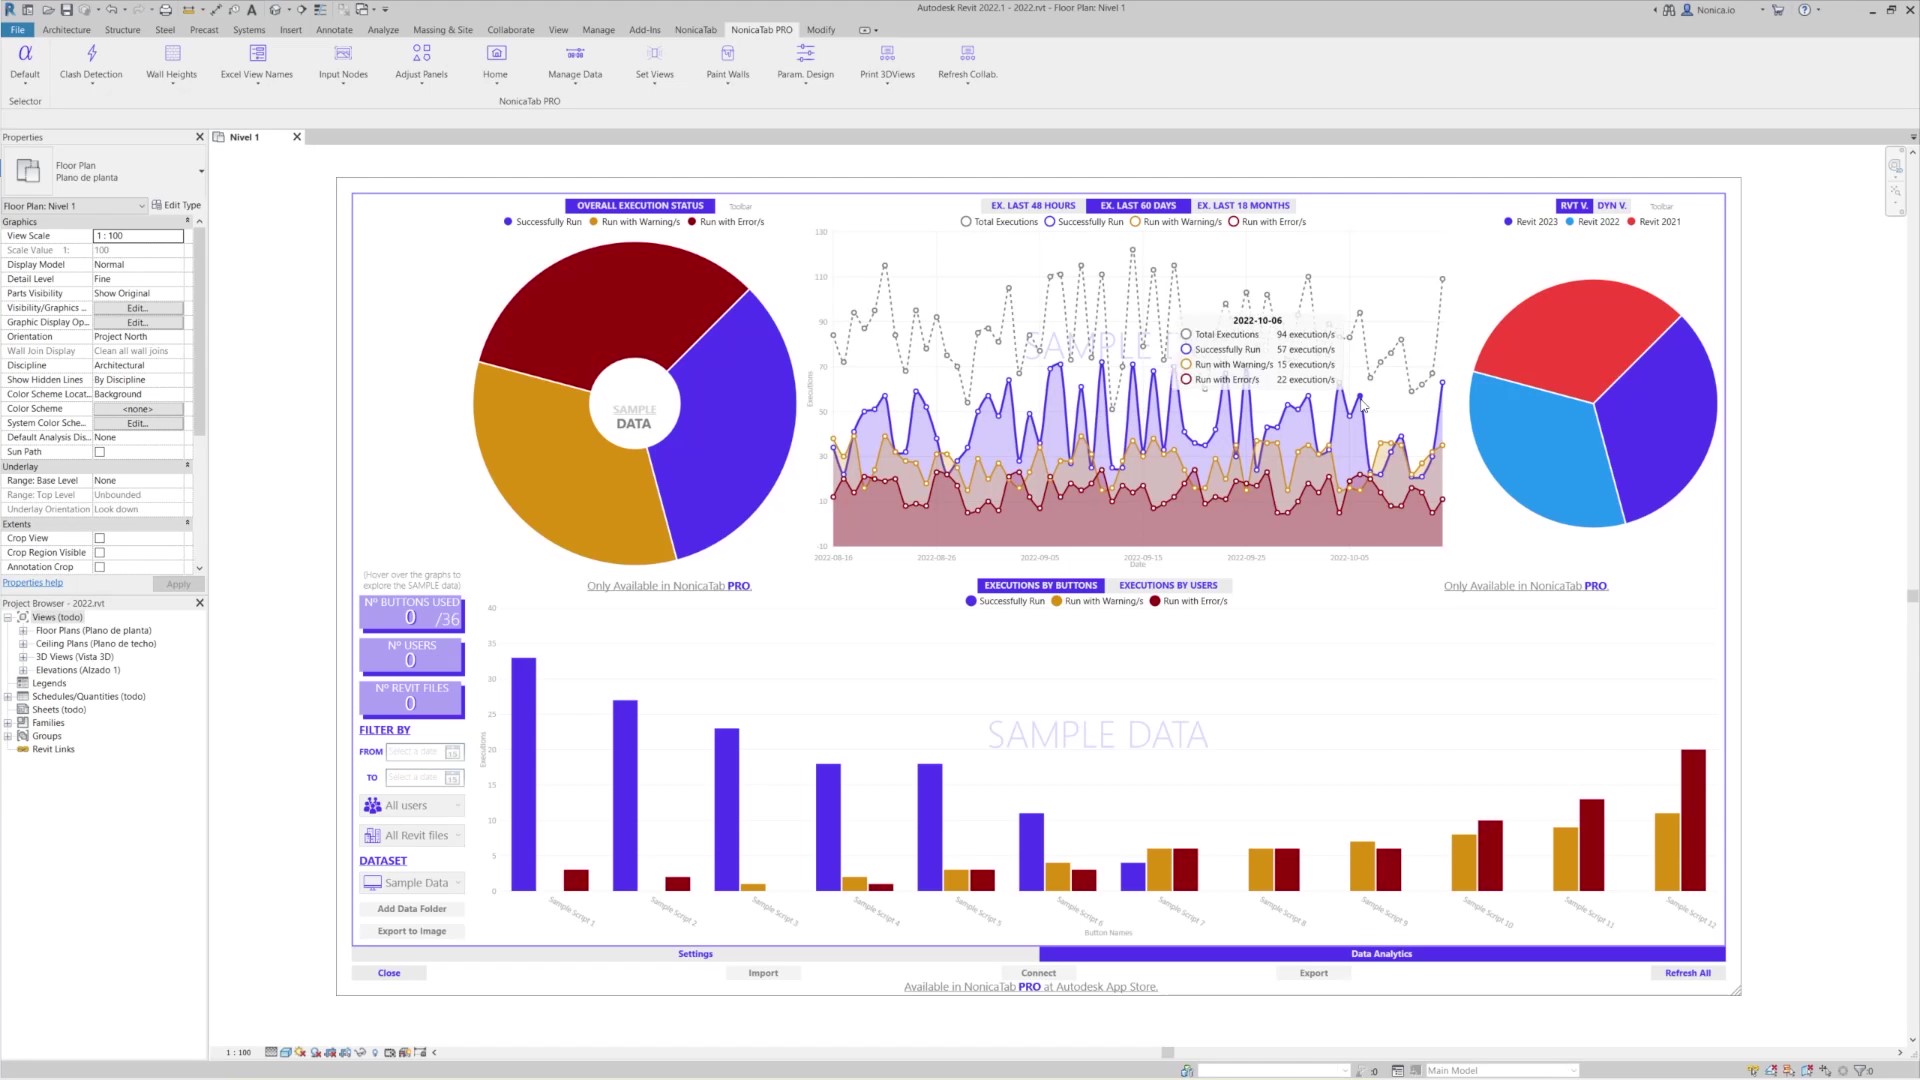Click the Refresh All button
Viewport: 1920px width, 1080px height.
pos(1687,973)
